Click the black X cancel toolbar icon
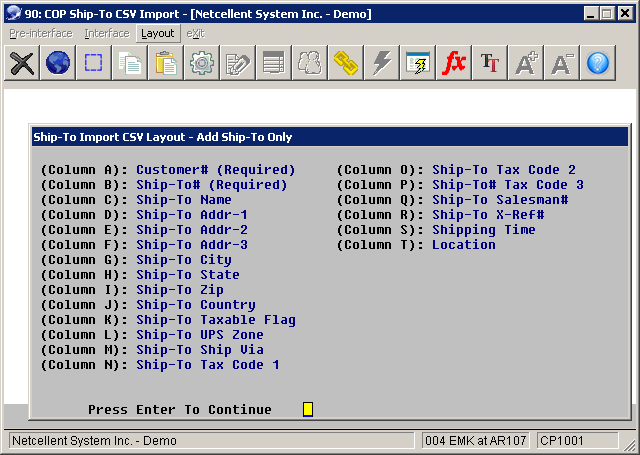The width and height of the screenshot is (640, 455). (x=21, y=63)
